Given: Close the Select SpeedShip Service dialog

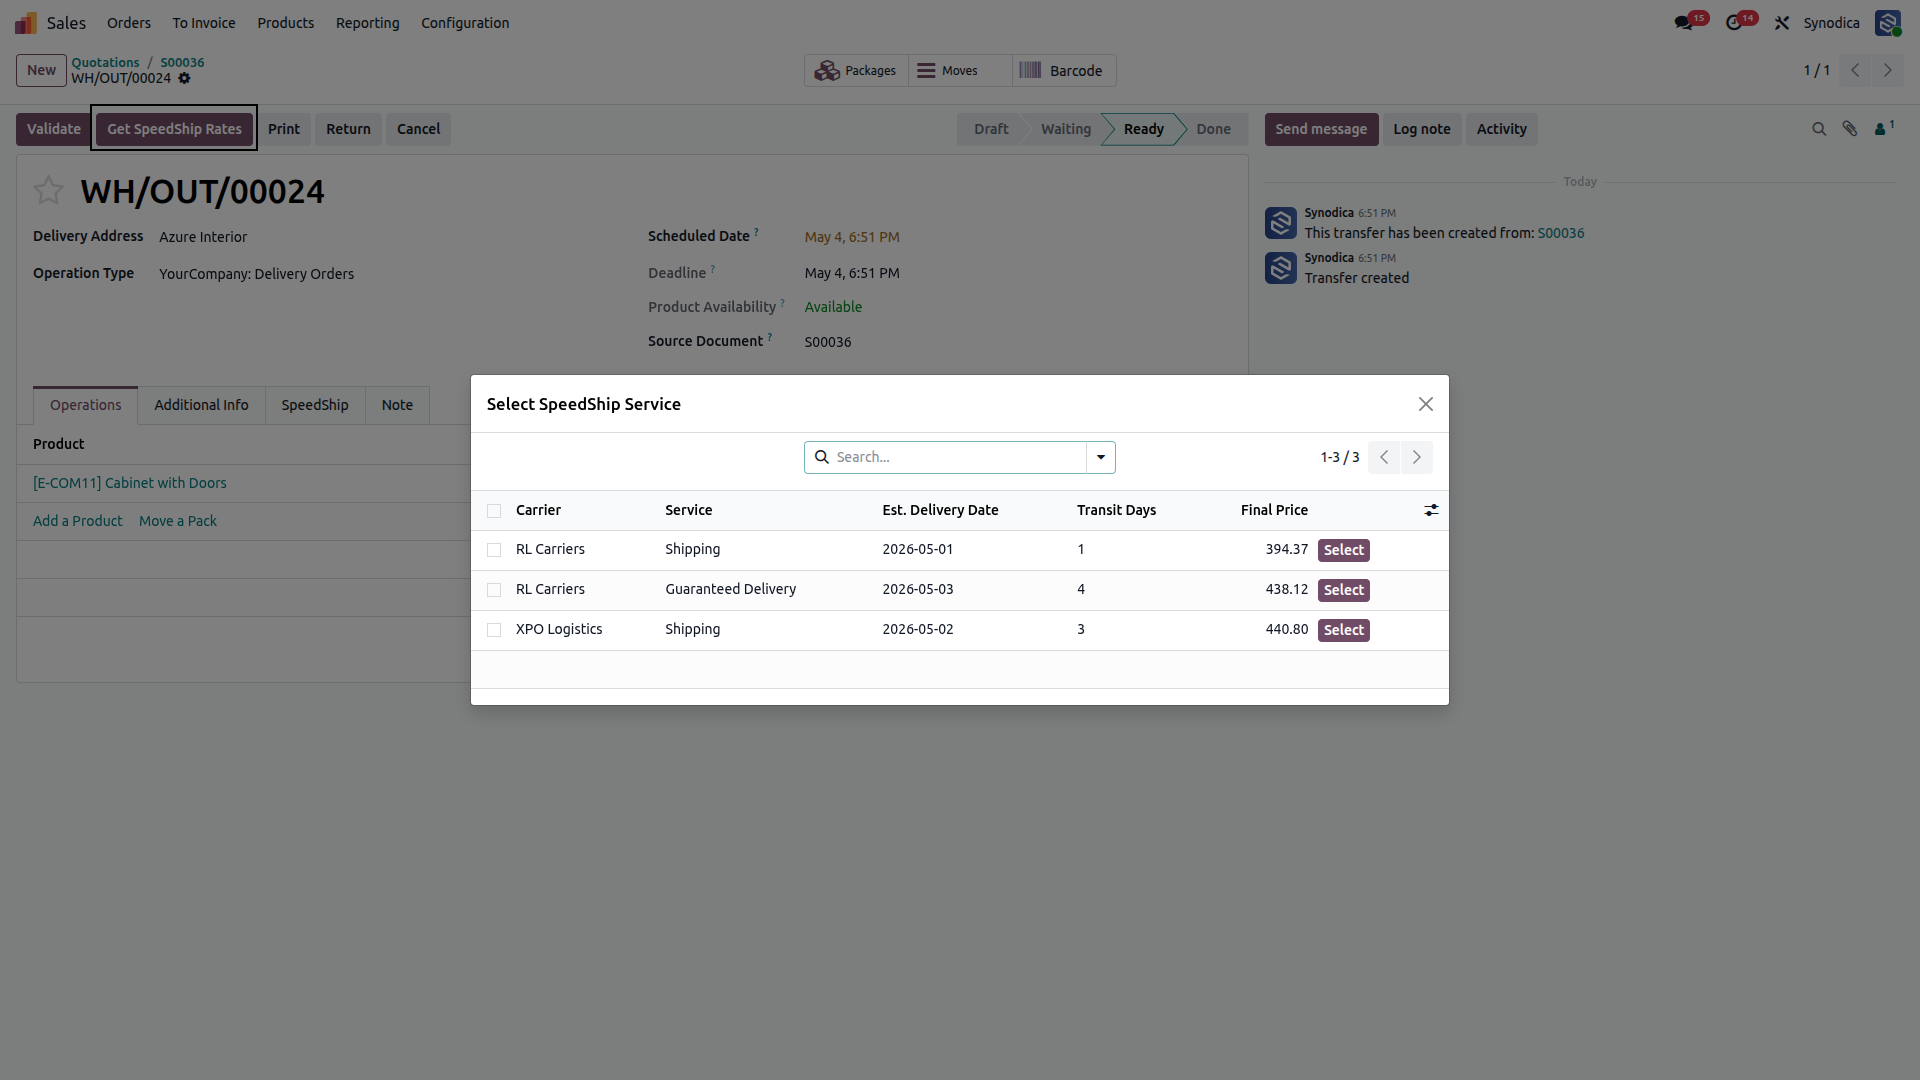Looking at the screenshot, I should coord(1426,404).
